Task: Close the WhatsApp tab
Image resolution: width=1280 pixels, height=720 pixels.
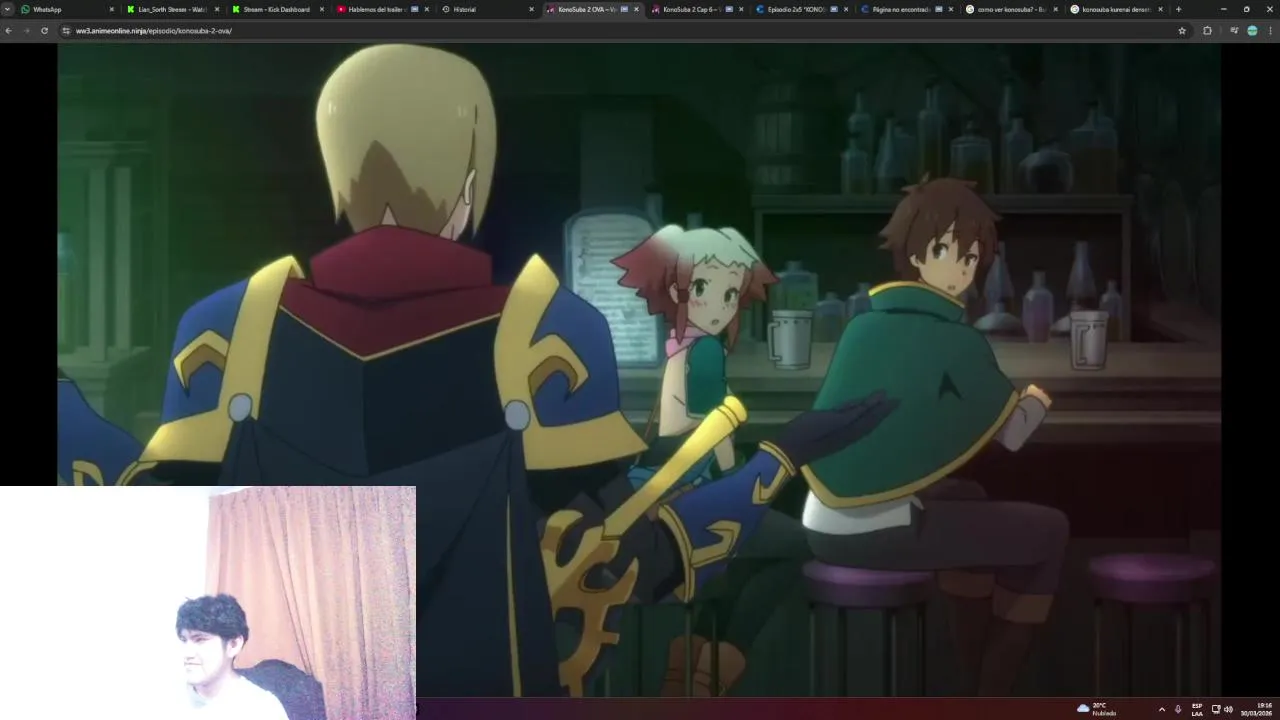Action: pos(112,9)
